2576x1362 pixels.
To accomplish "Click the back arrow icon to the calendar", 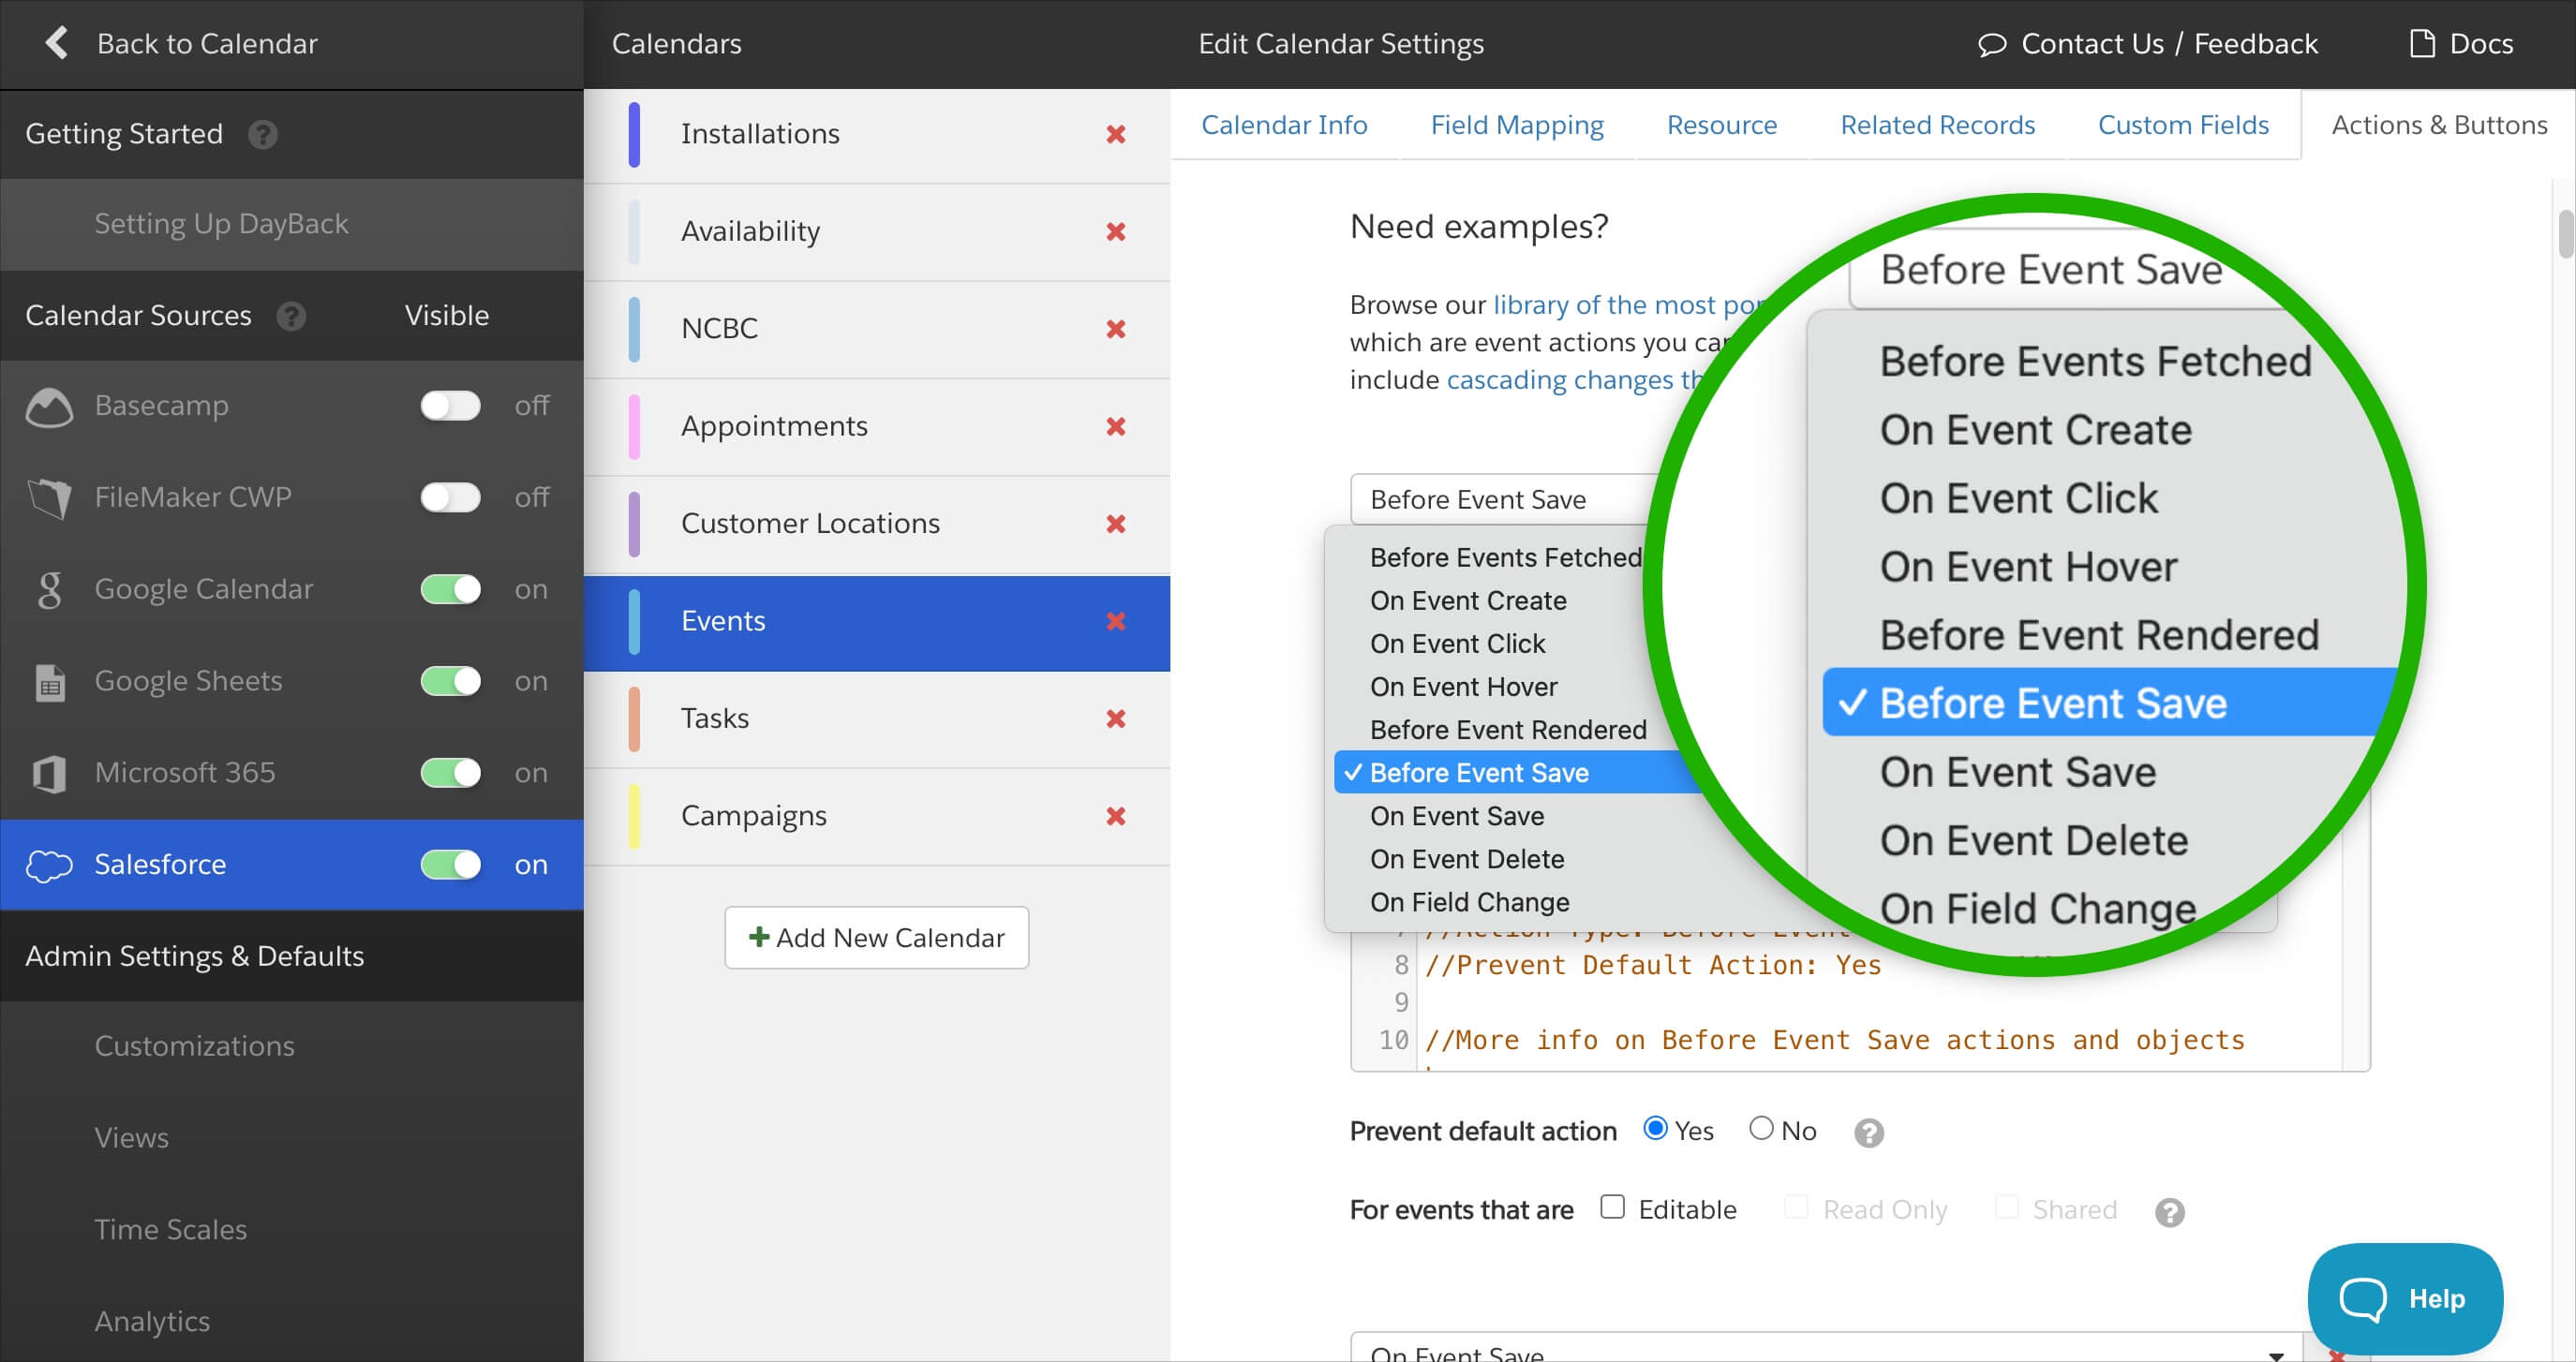I will point(57,43).
